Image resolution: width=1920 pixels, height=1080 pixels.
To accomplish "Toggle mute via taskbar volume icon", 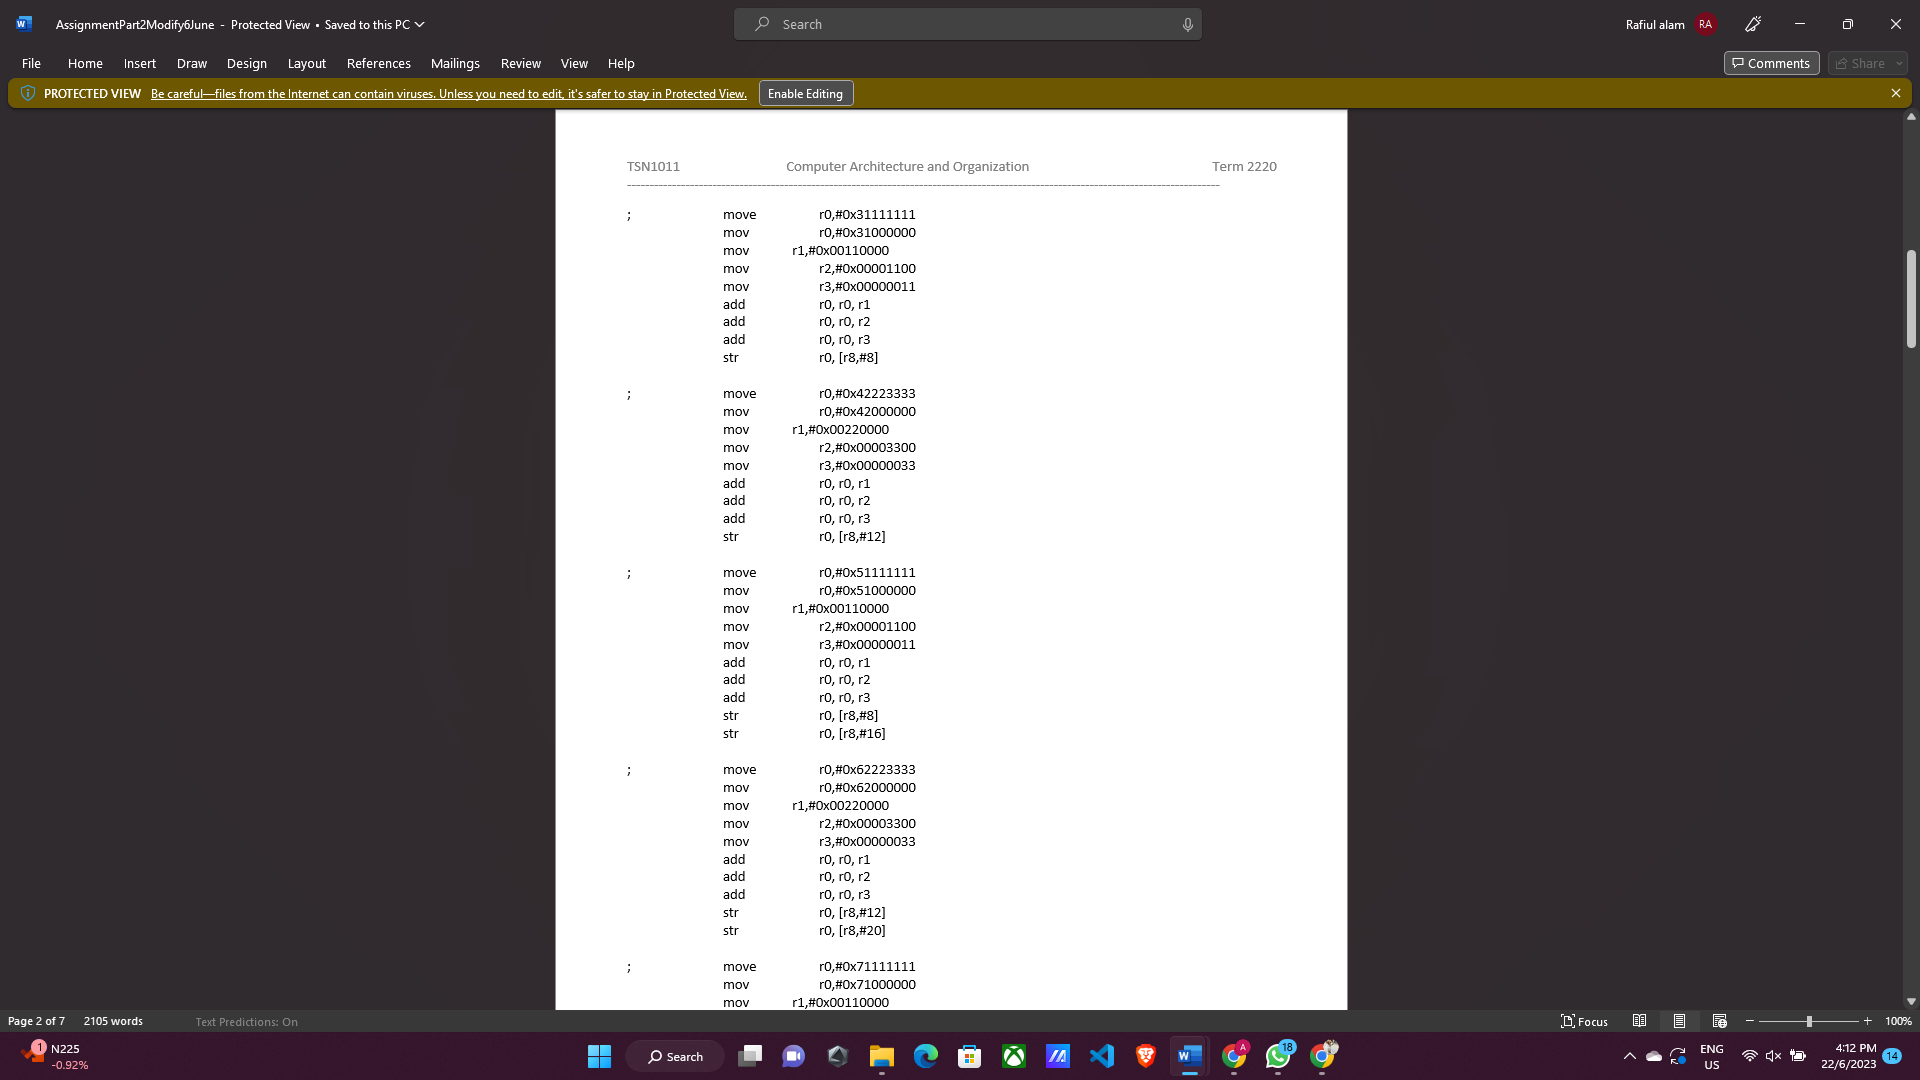I will pos(1773,1056).
